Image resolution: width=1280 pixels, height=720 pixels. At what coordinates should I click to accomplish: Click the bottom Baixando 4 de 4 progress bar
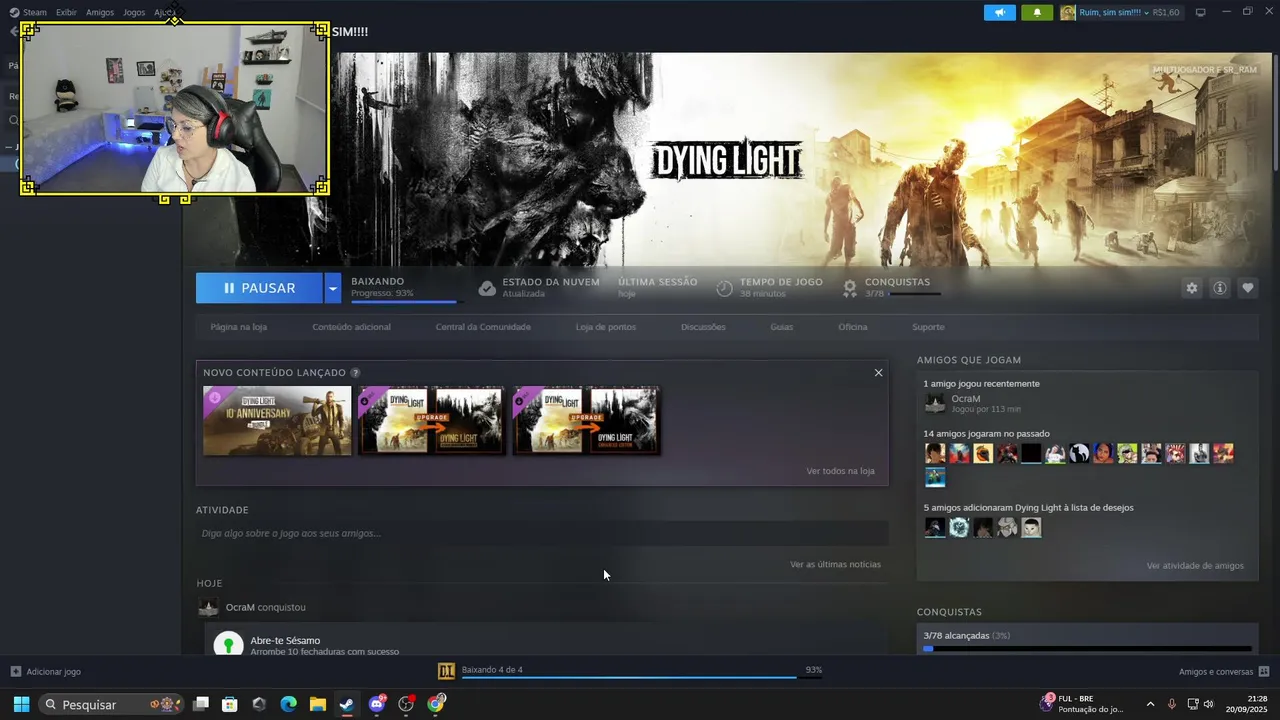tap(641, 678)
